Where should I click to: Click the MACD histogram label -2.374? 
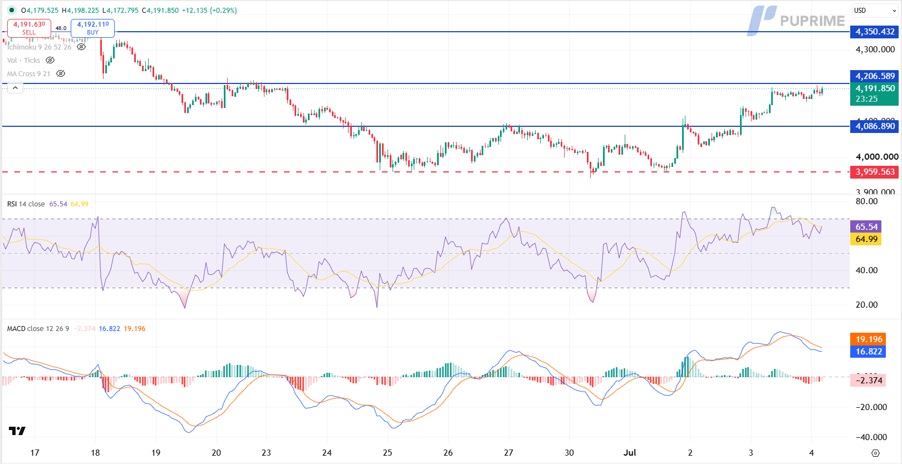pos(869,381)
